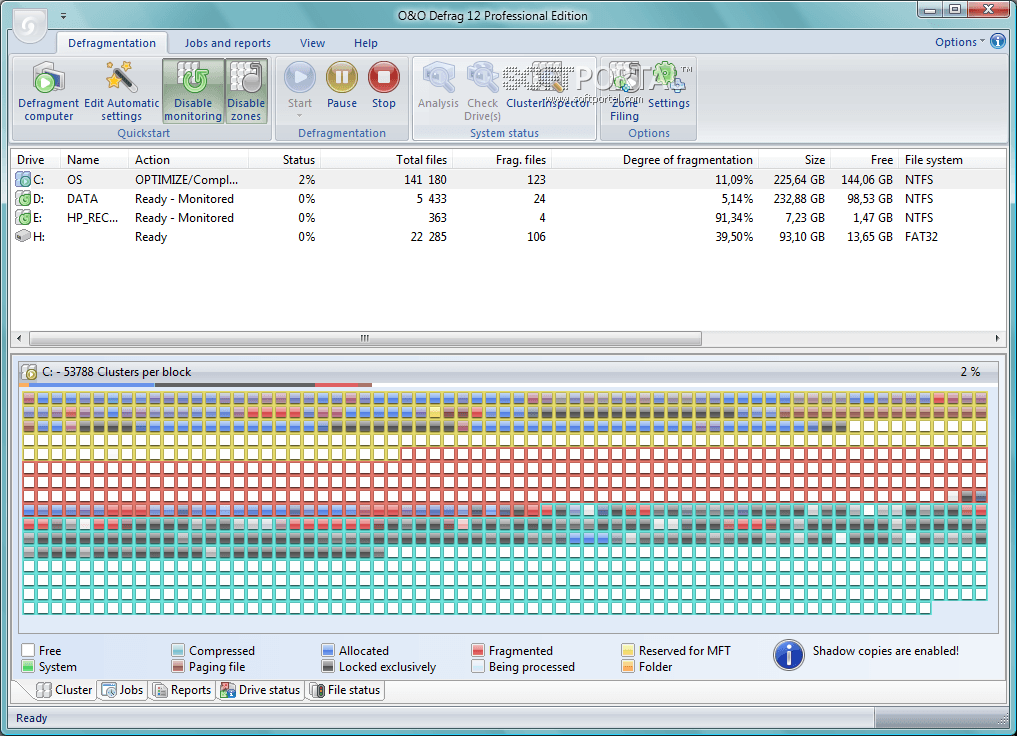The height and width of the screenshot is (736, 1017).
Task: Sort by Total files column header
Action: 387,160
